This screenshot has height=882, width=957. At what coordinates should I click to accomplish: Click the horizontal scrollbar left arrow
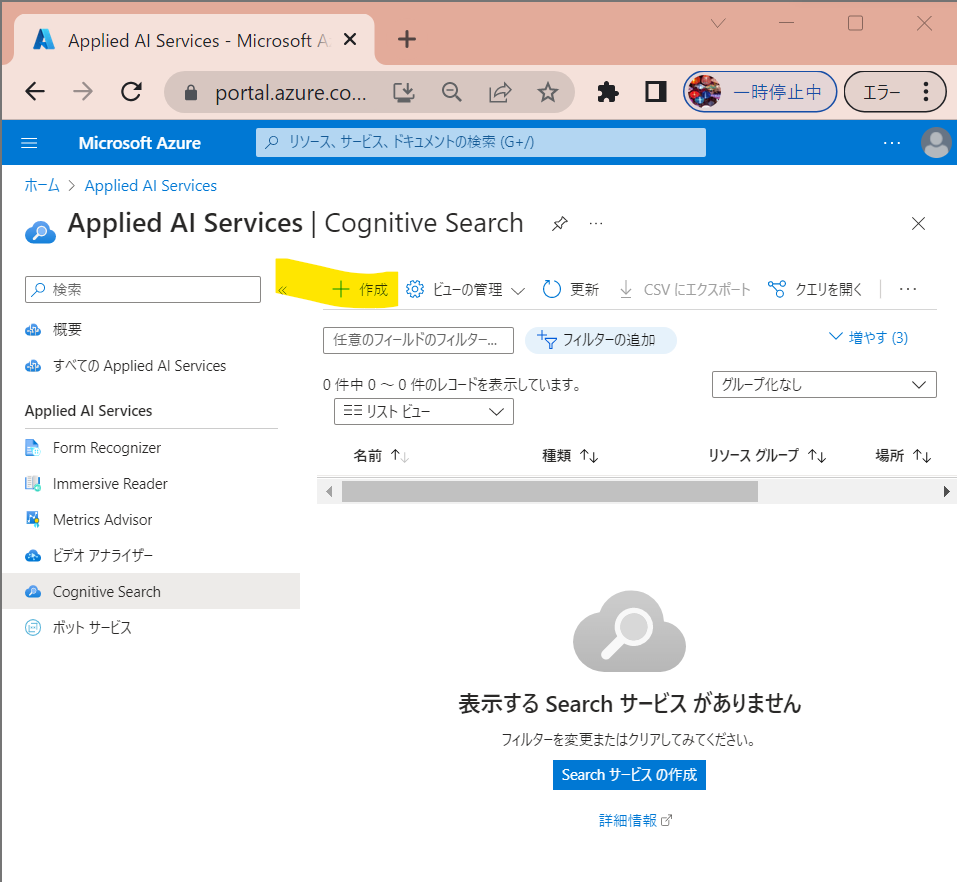click(x=330, y=491)
